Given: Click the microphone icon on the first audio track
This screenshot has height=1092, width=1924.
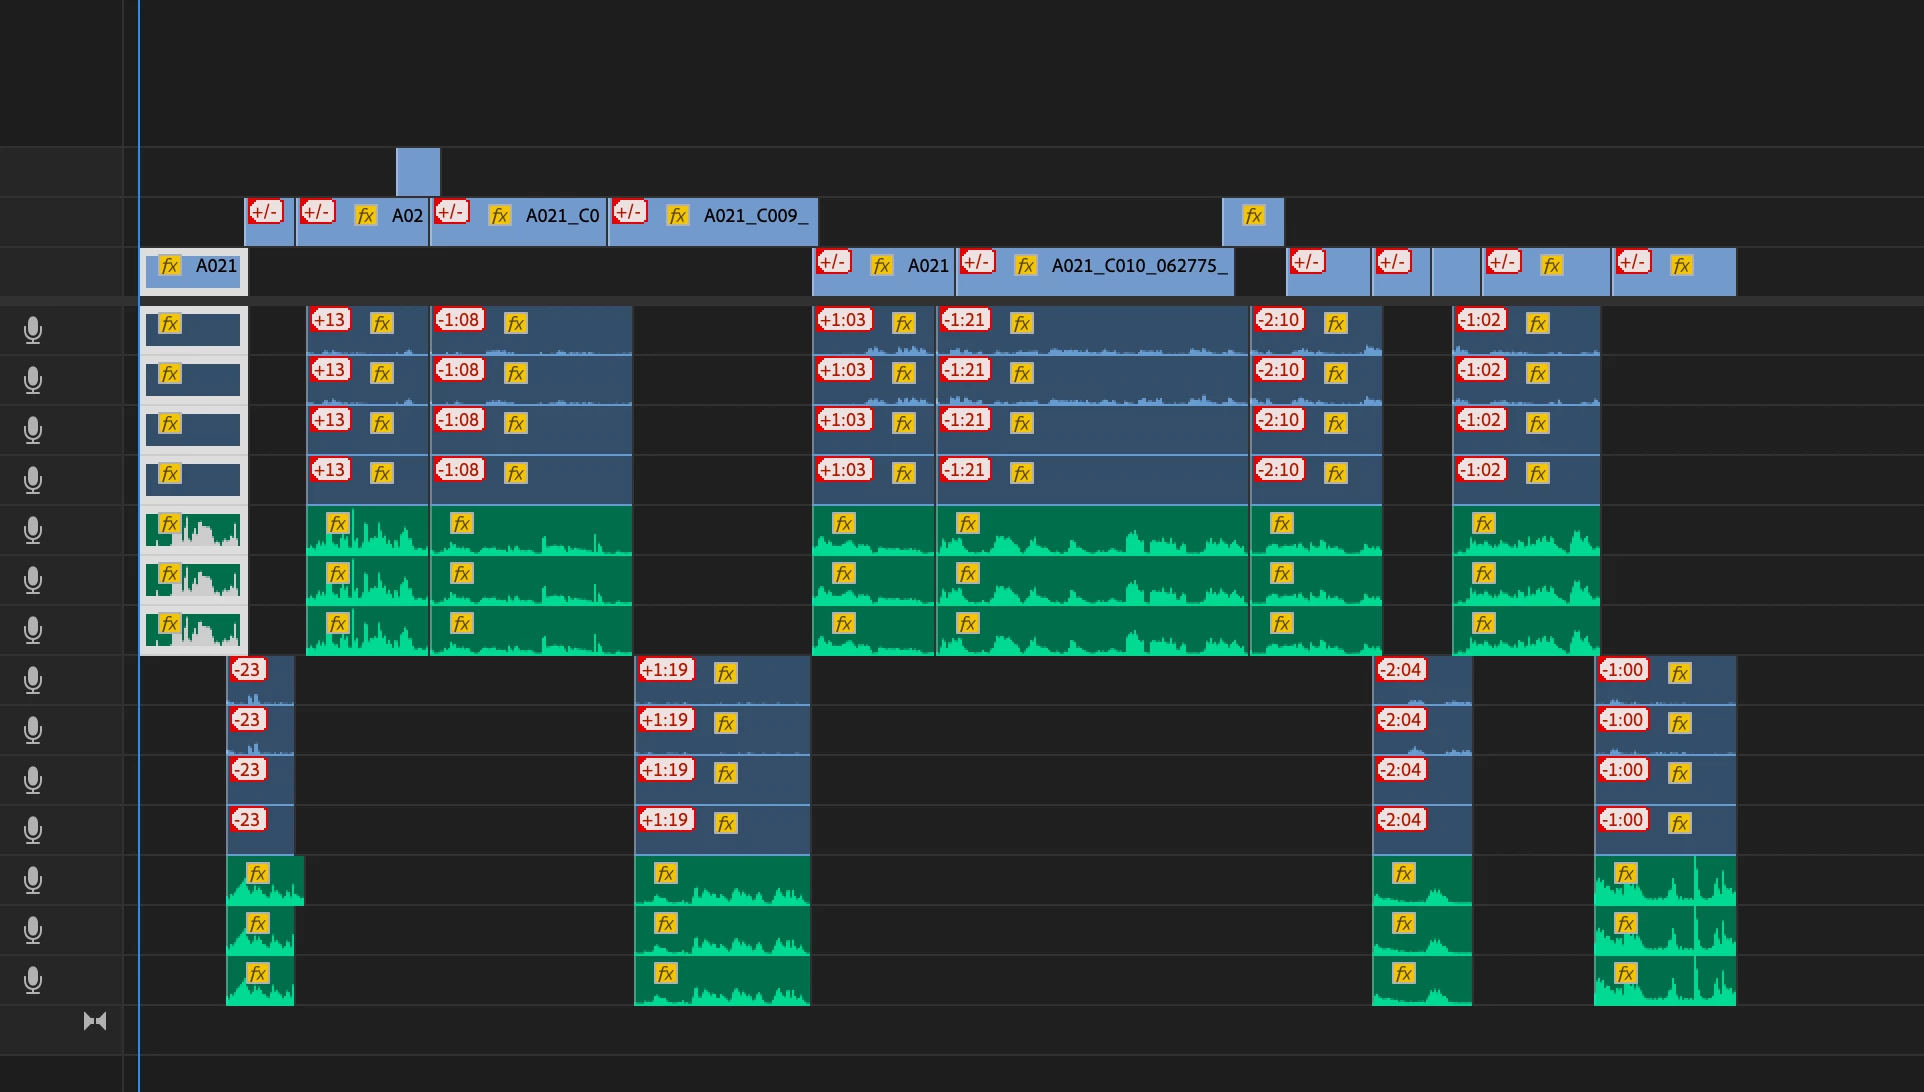Looking at the screenshot, I should 33,330.
